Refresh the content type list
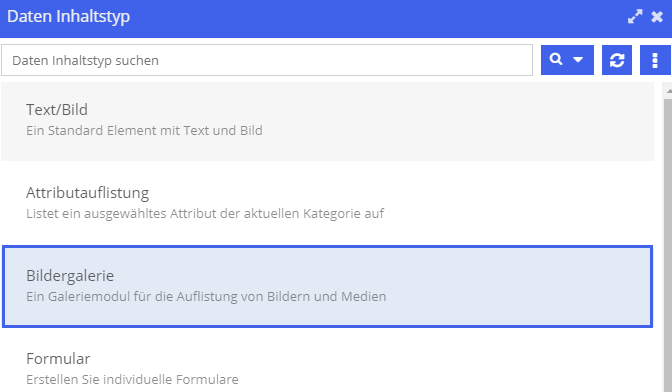672x392 pixels. click(x=617, y=60)
